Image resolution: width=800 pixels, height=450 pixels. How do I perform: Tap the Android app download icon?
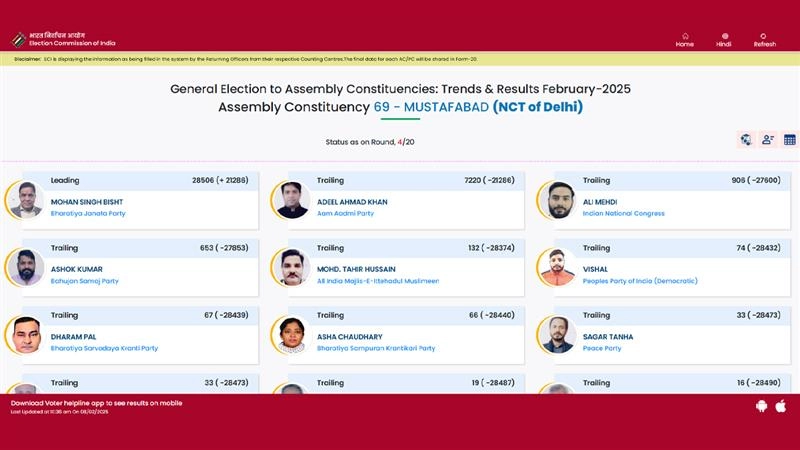[x=762, y=406]
